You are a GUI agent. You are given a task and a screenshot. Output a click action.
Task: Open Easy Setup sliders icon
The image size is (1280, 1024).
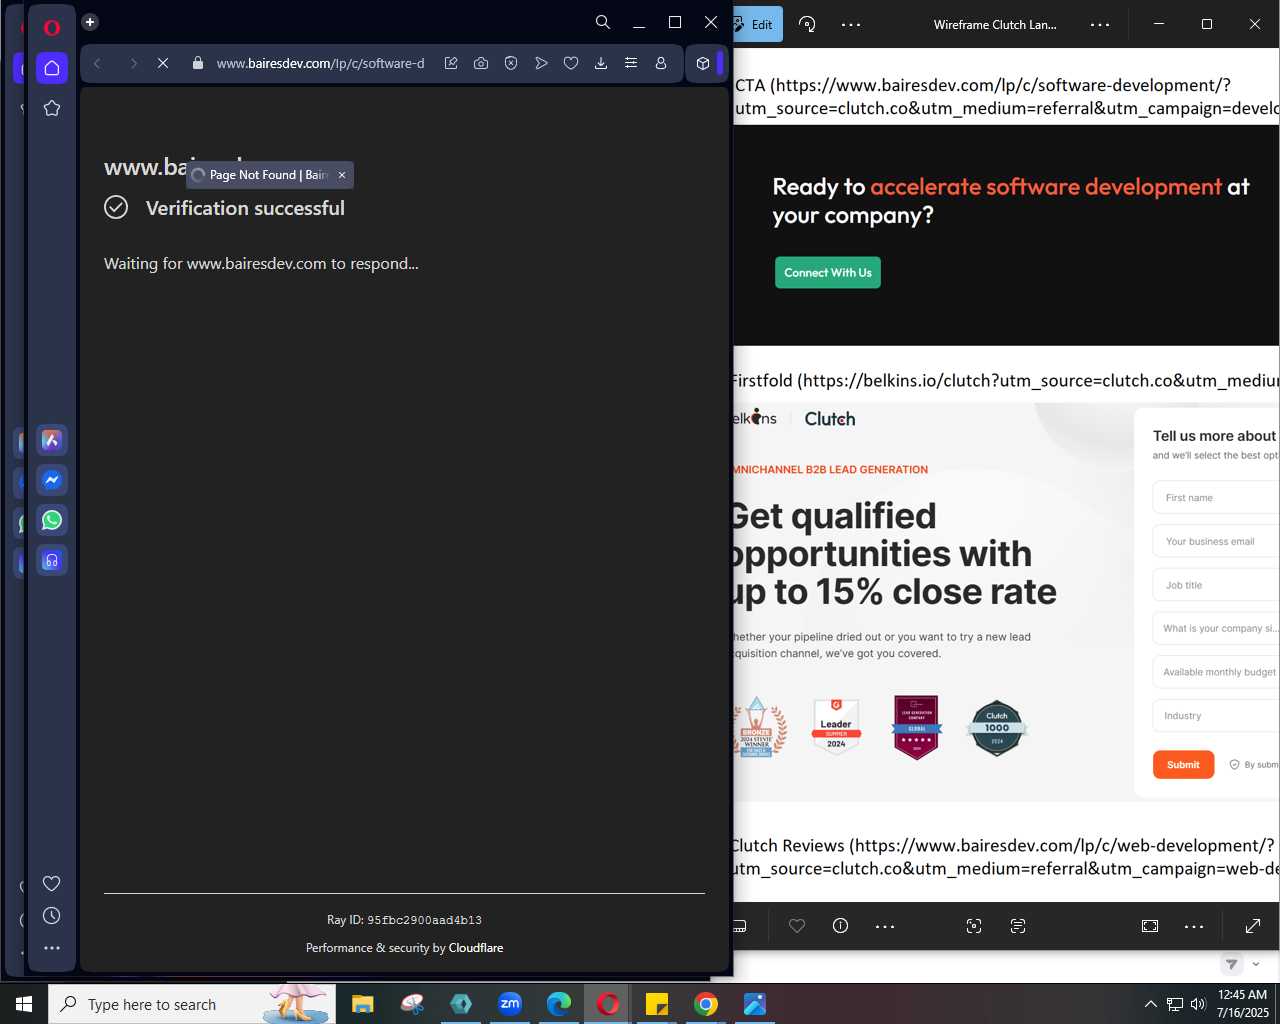(x=631, y=63)
